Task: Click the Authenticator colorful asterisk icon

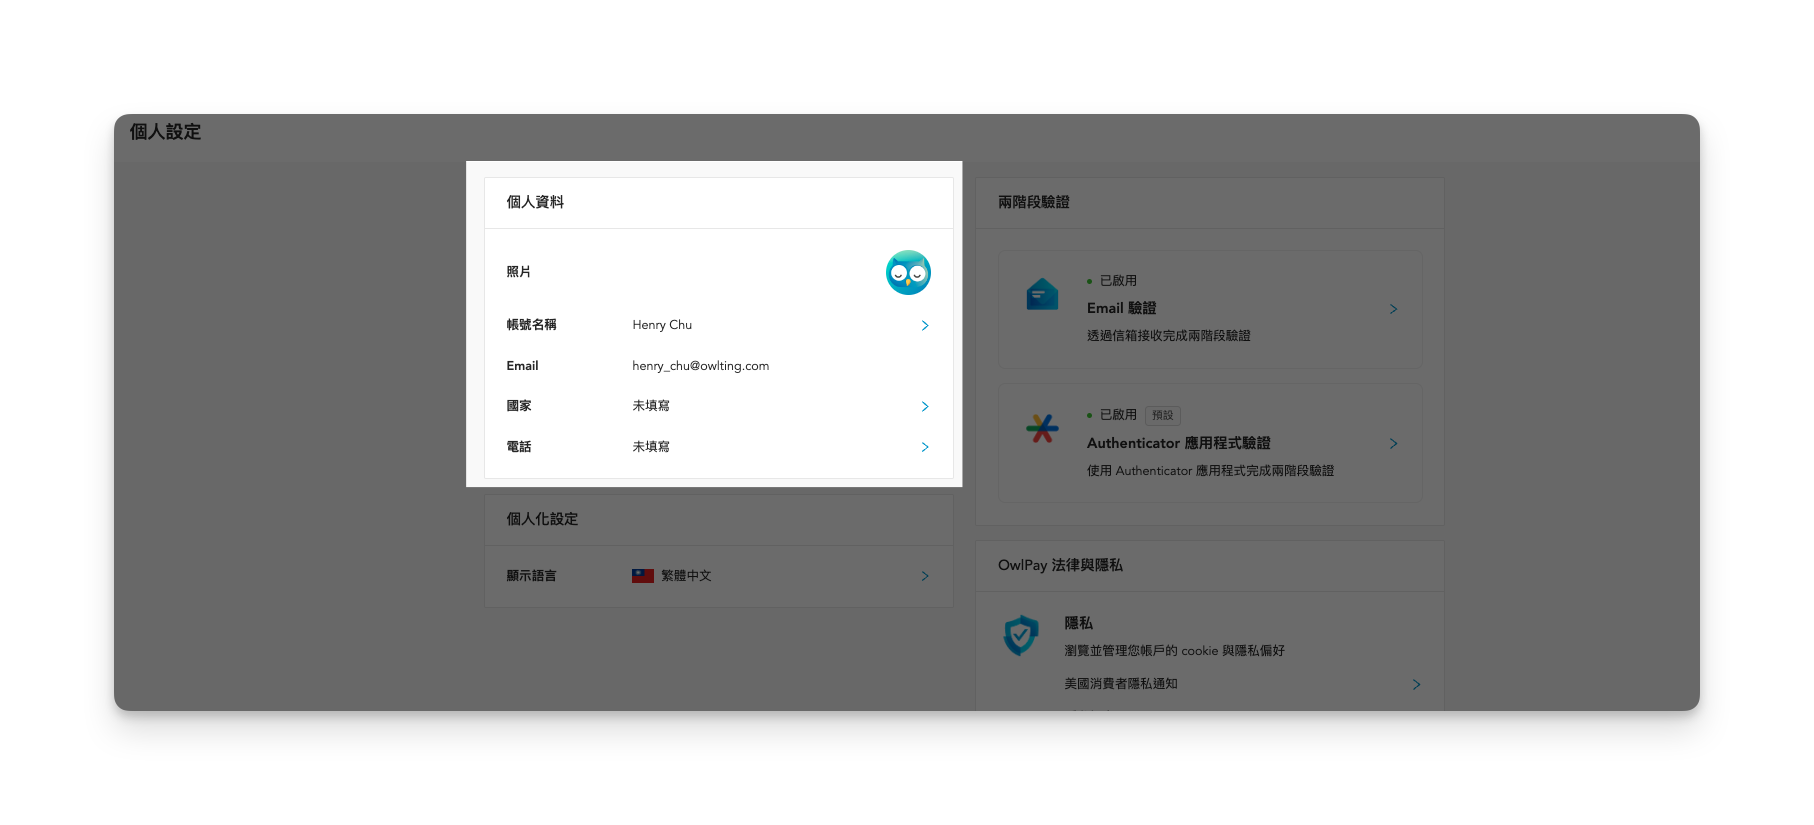Action: pyautogui.click(x=1042, y=428)
